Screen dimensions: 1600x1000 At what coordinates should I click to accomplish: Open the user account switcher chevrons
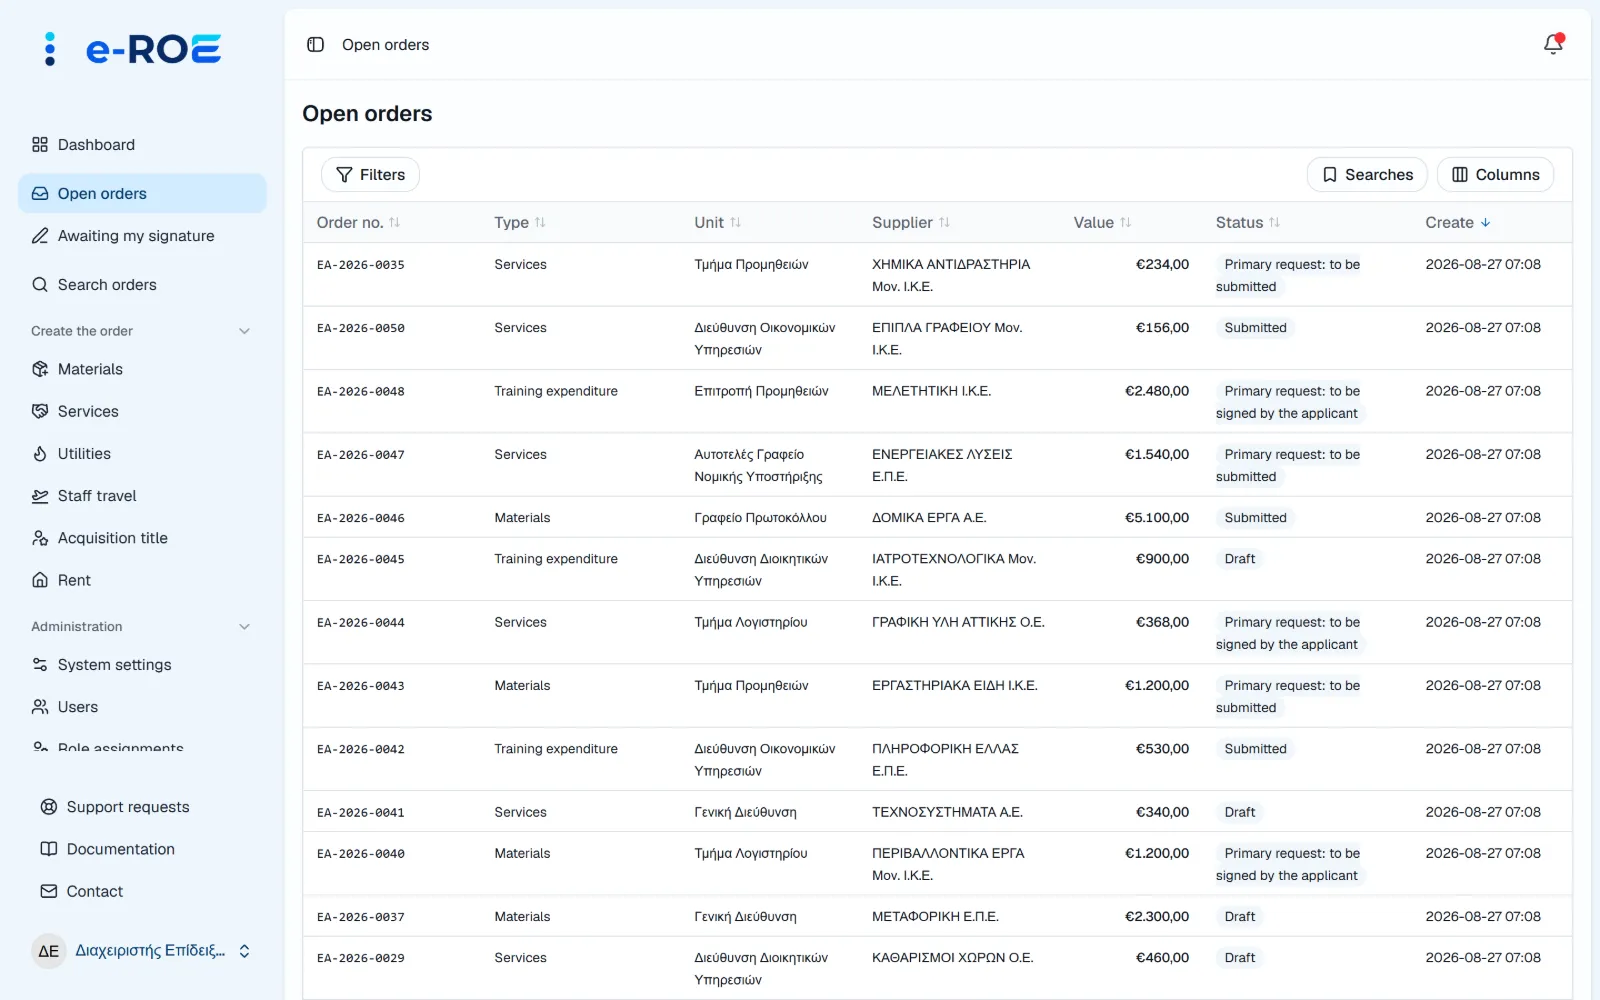(244, 951)
